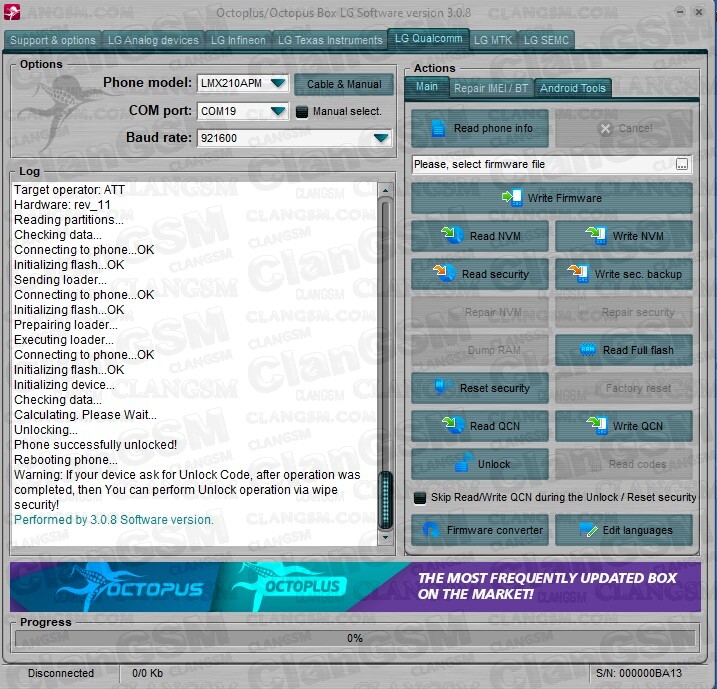Toggle Skip Read/Write QCN during Unlock checkbox

(420, 497)
